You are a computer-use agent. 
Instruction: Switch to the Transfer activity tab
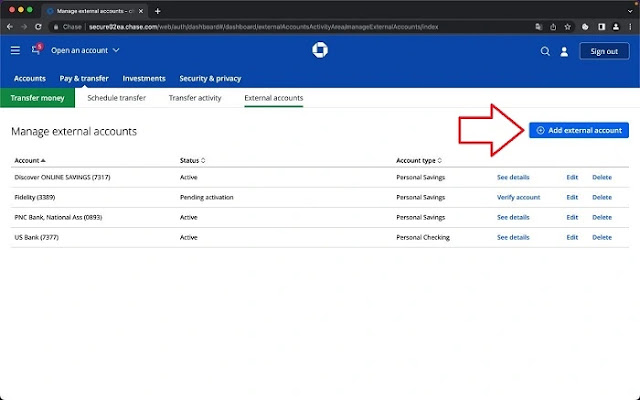(195, 98)
